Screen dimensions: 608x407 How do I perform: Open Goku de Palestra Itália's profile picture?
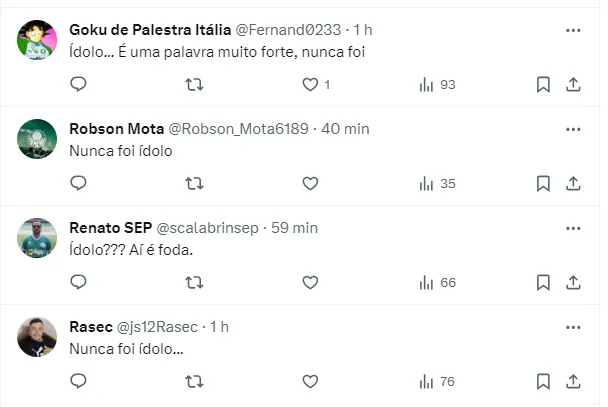click(37, 40)
